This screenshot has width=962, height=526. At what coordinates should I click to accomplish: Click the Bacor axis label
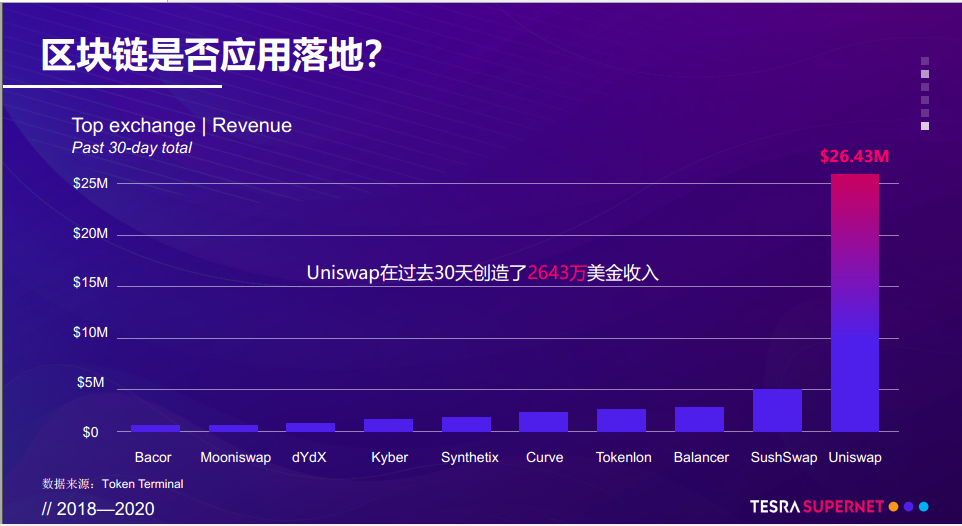click(153, 457)
